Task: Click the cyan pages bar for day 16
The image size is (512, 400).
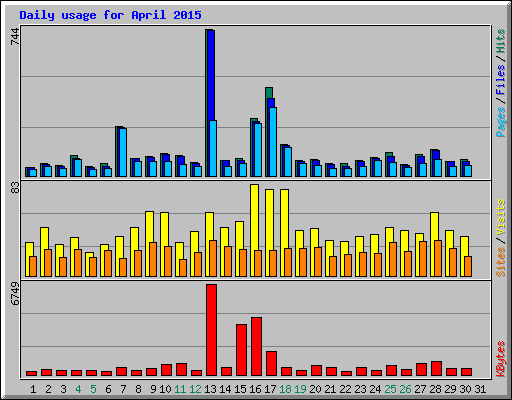Action: 258,150
